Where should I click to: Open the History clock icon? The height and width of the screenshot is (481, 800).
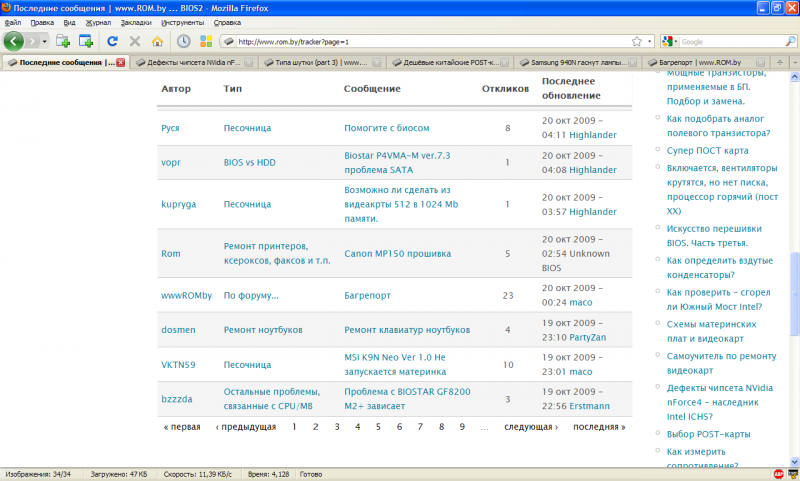coord(184,41)
